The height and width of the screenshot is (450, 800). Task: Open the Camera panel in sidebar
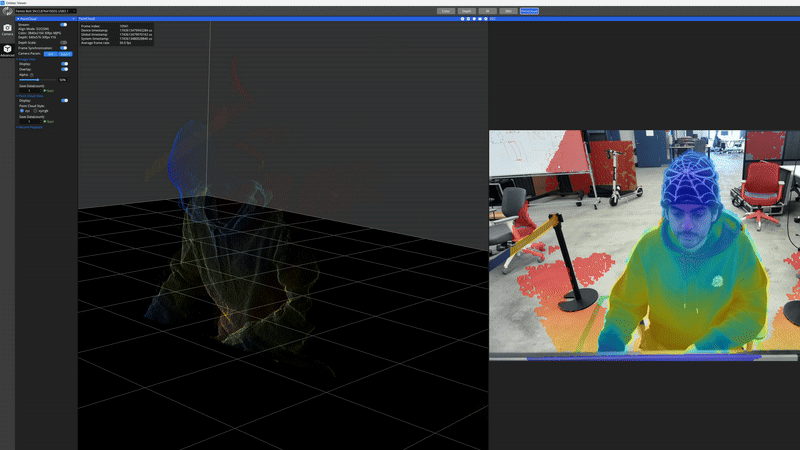[7, 30]
